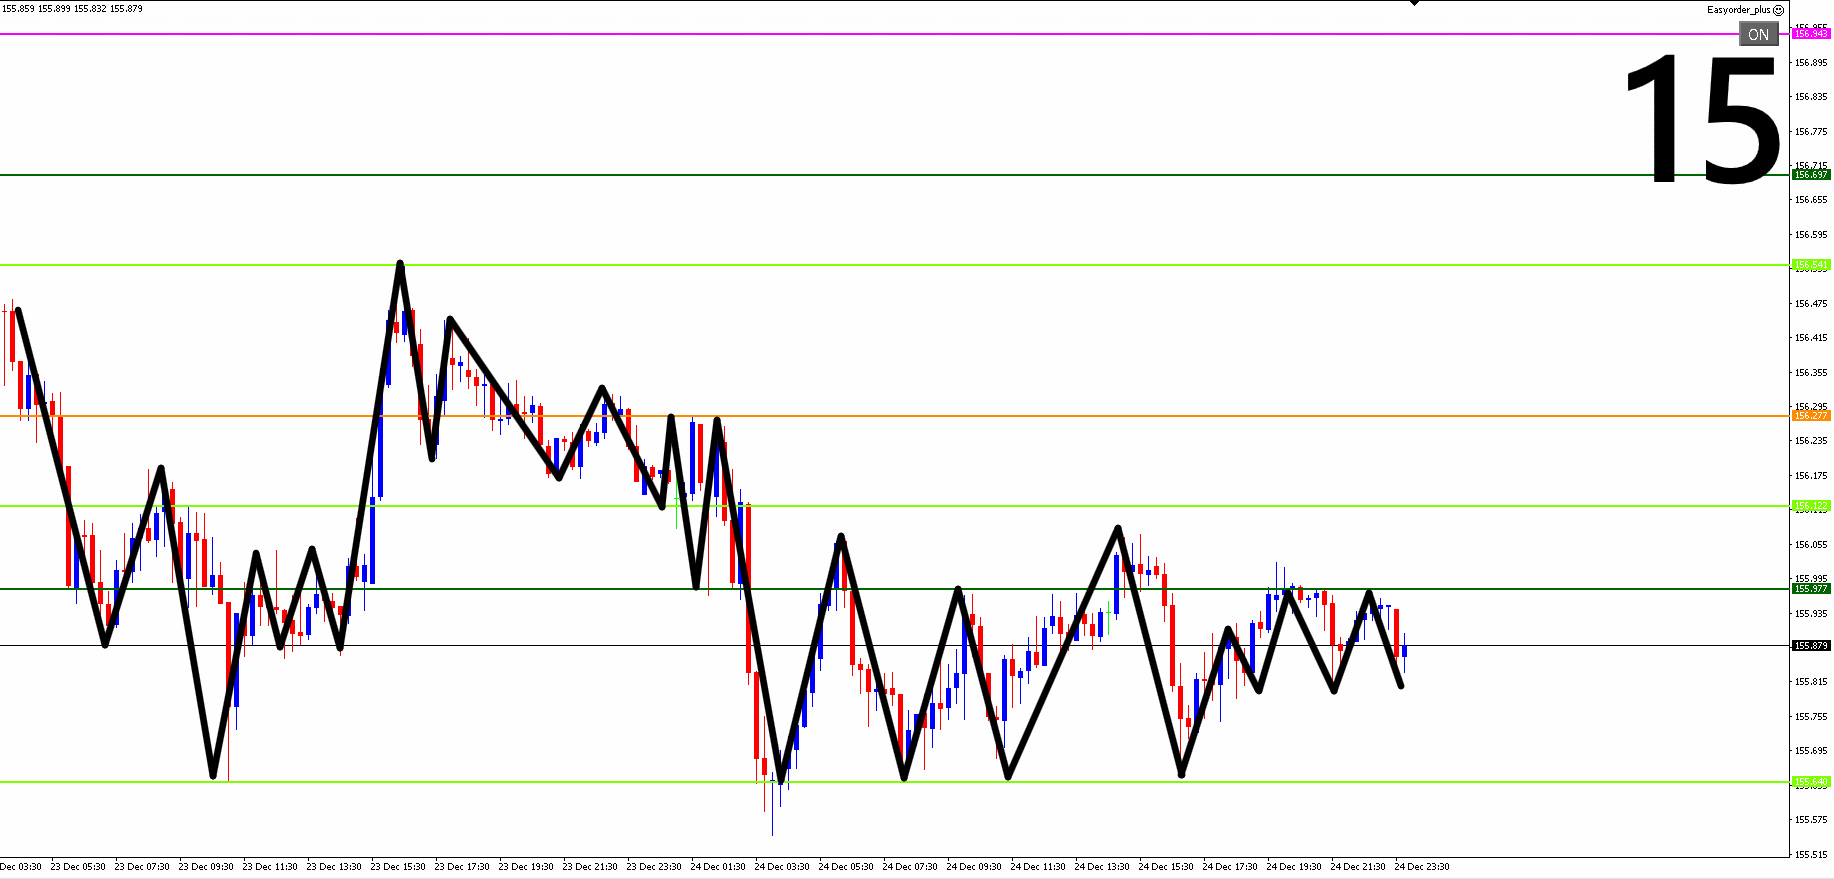Click the 24 Dec 23:30 time label

click(1422, 867)
